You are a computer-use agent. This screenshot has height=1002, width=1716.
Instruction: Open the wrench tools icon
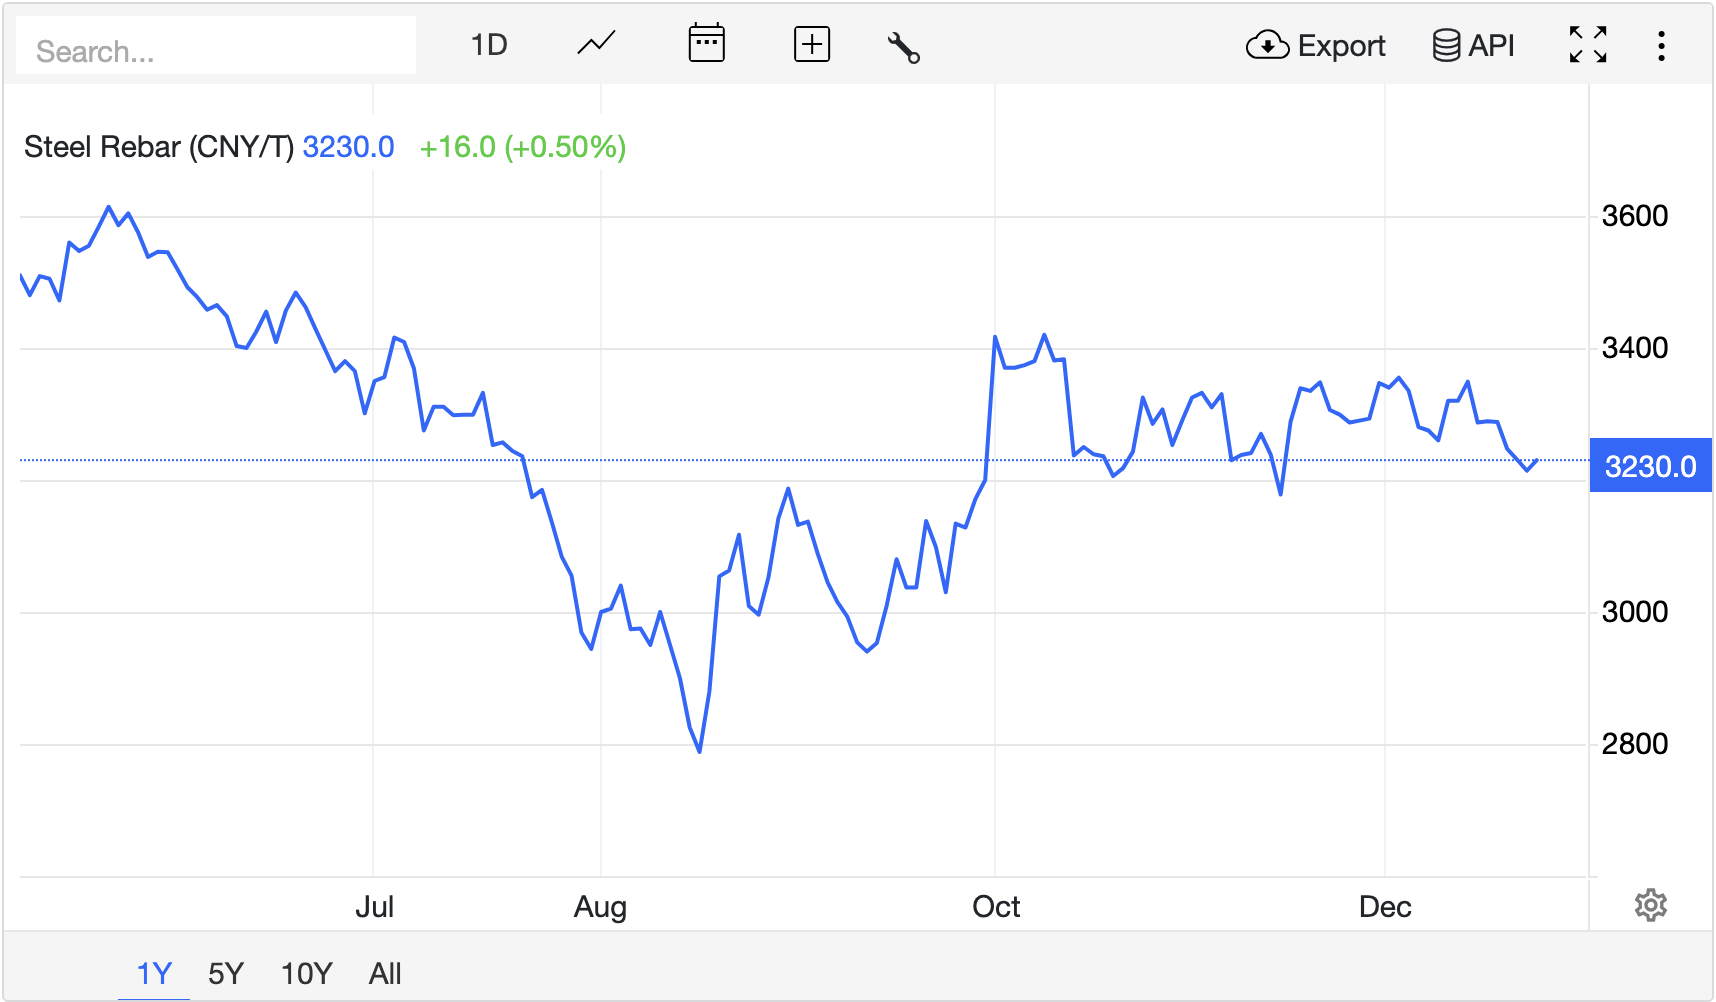(x=903, y=47)
